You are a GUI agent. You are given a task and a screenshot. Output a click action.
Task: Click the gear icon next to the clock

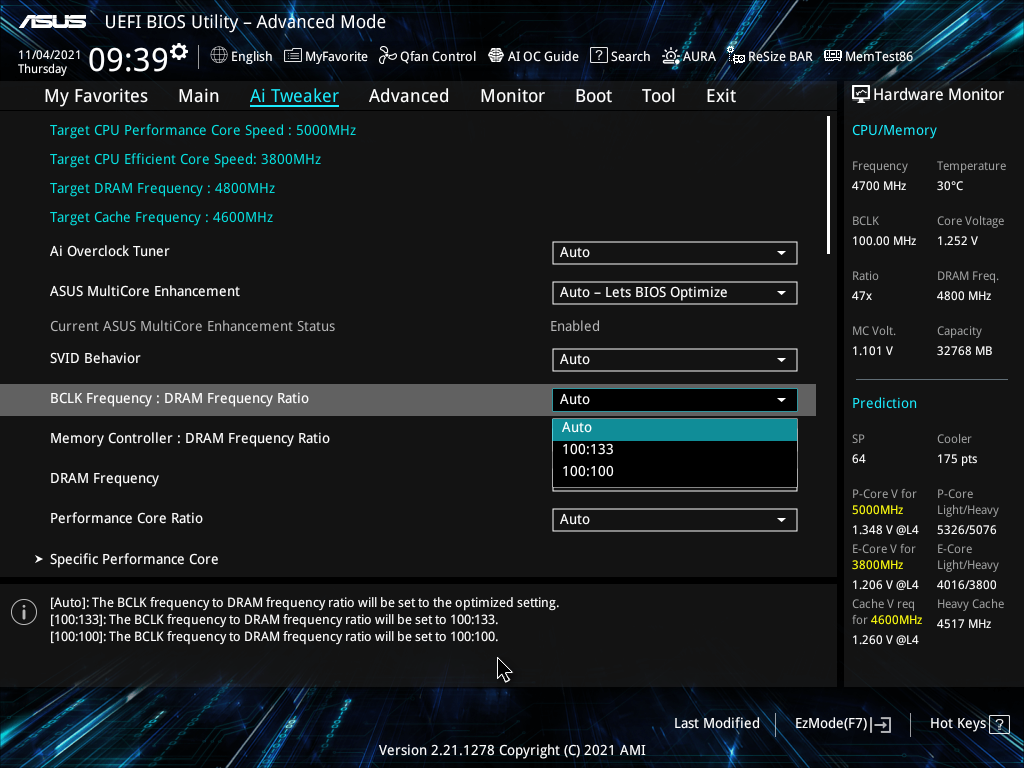[x=178, y=52]
